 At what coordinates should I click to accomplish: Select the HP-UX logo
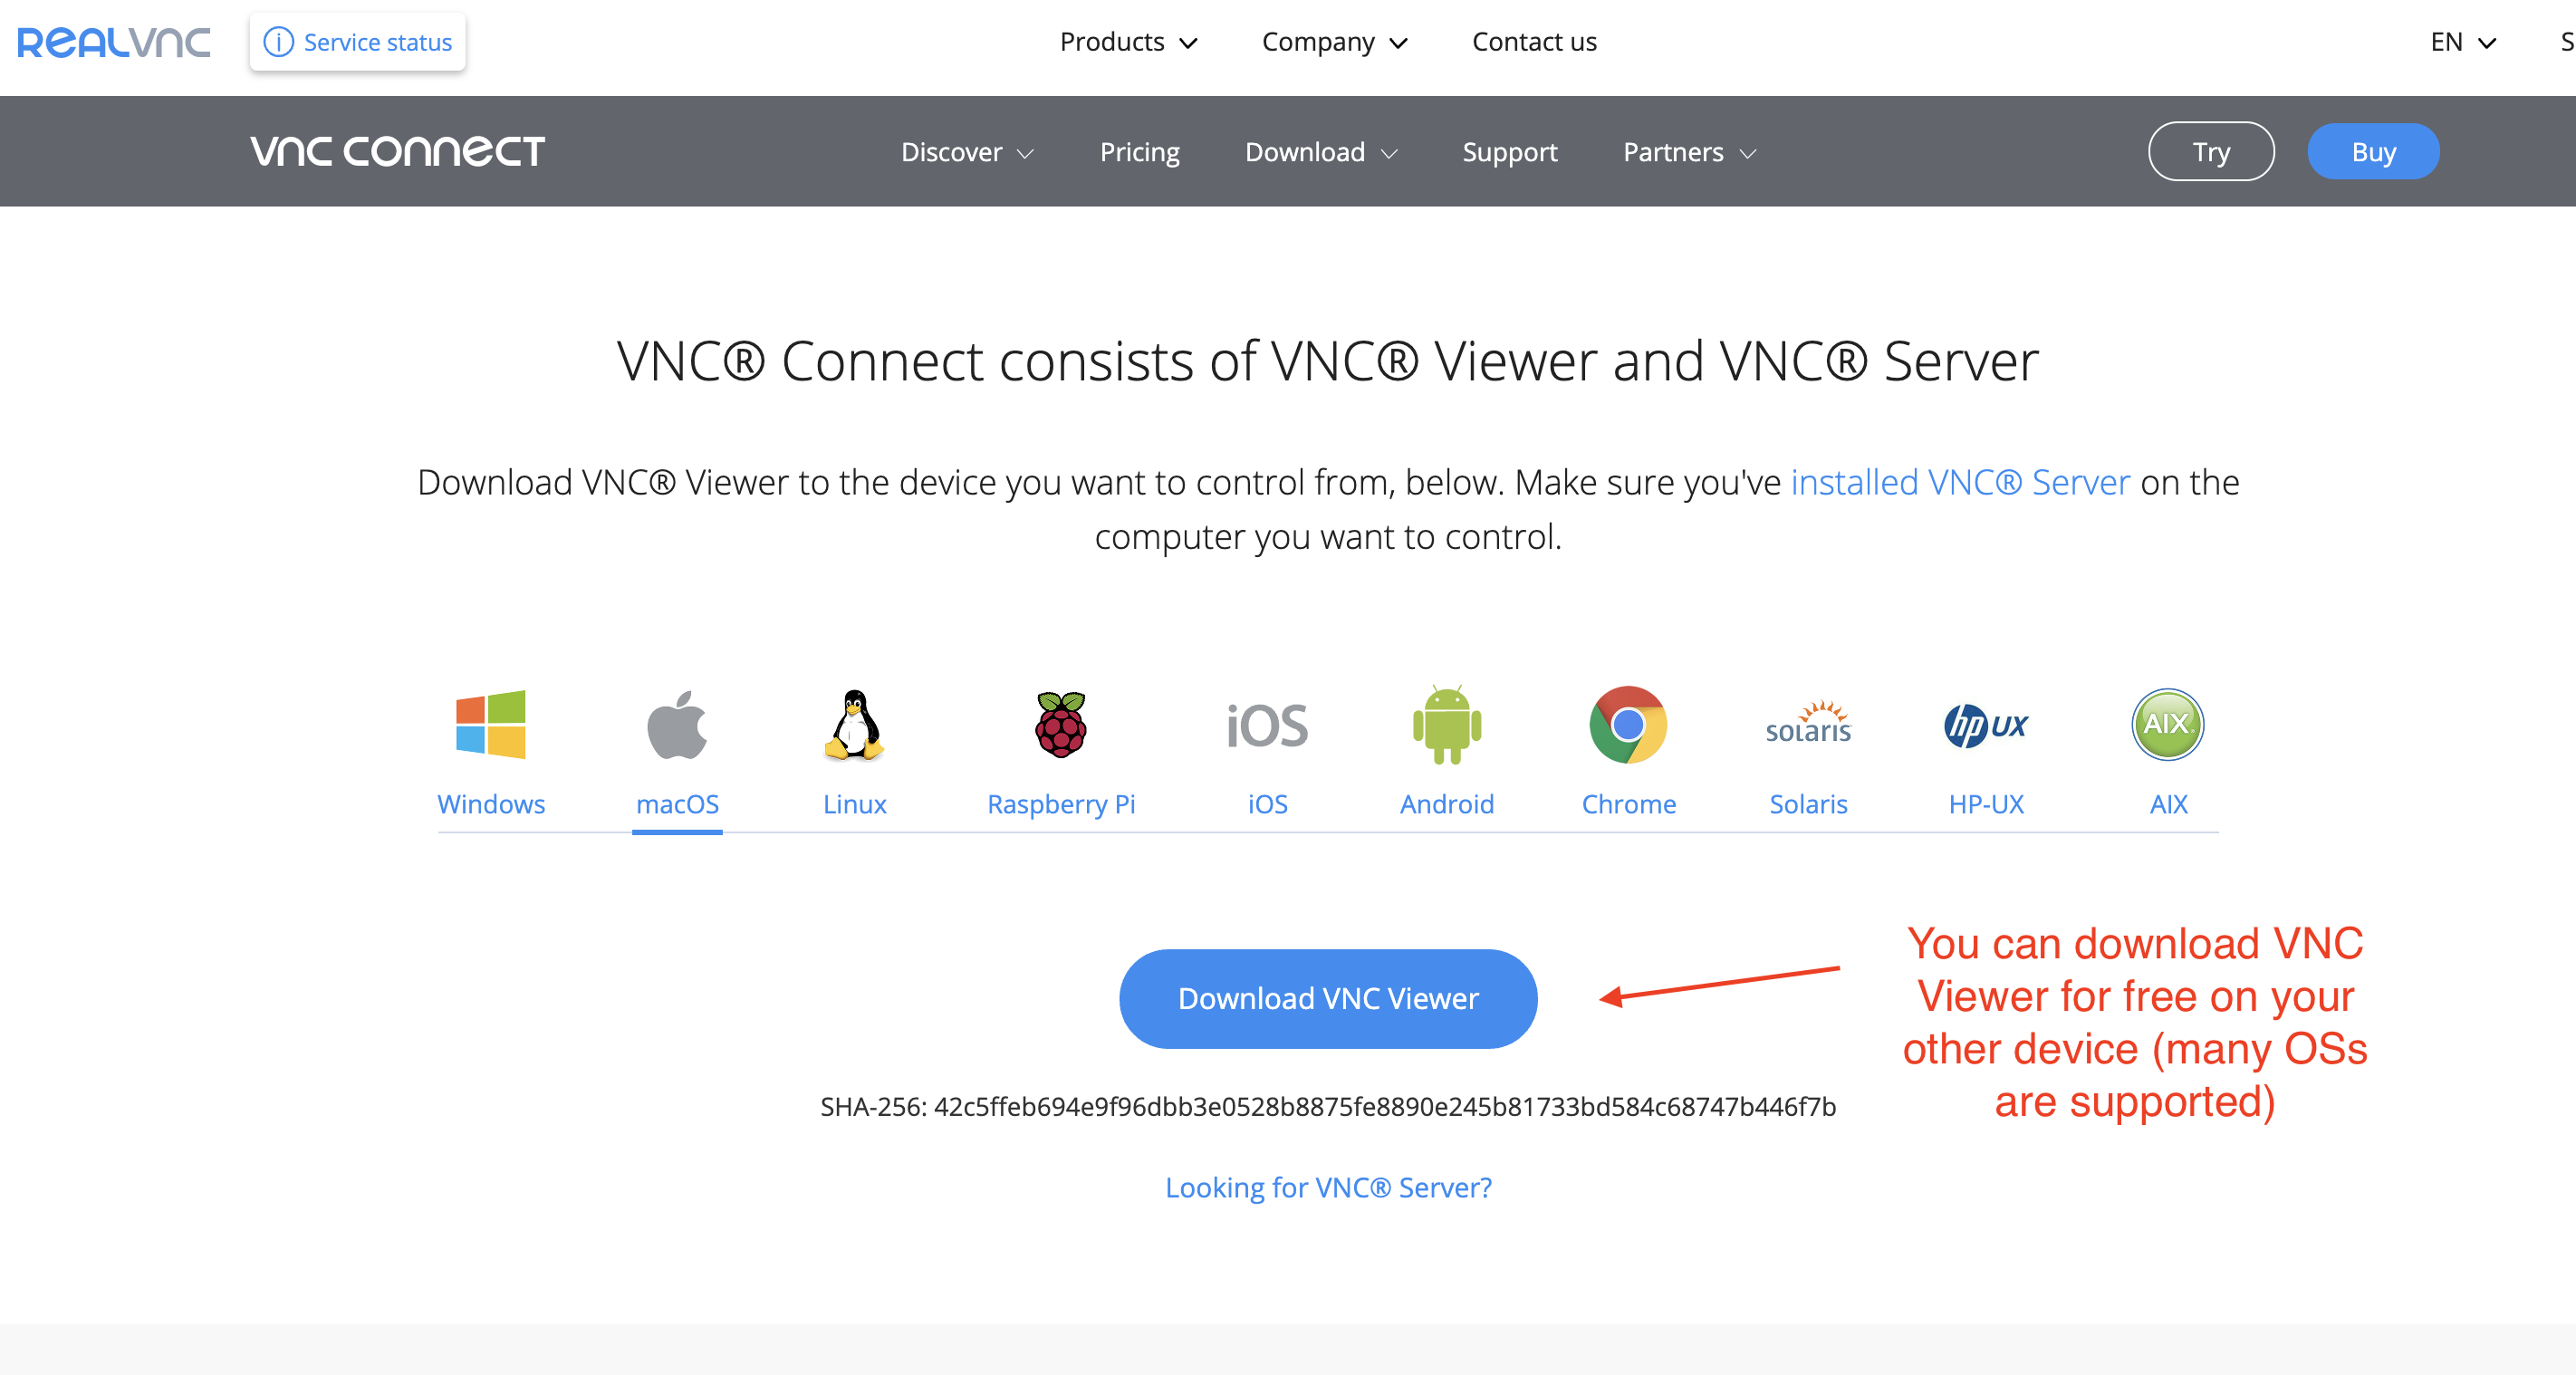1986,725
